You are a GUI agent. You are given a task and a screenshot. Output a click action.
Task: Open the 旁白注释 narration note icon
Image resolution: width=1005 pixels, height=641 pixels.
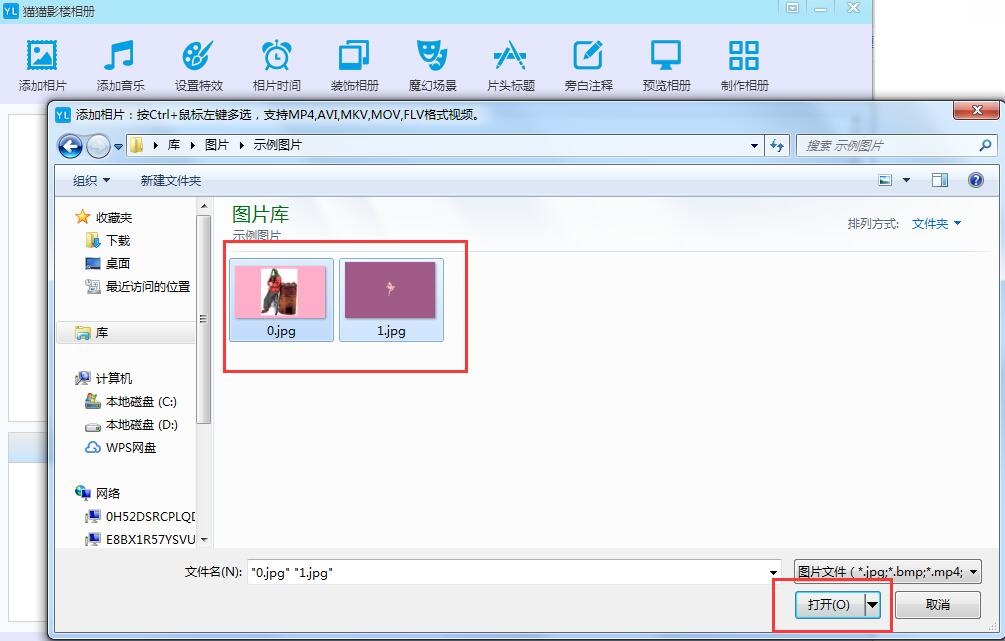tap(588, 56)
